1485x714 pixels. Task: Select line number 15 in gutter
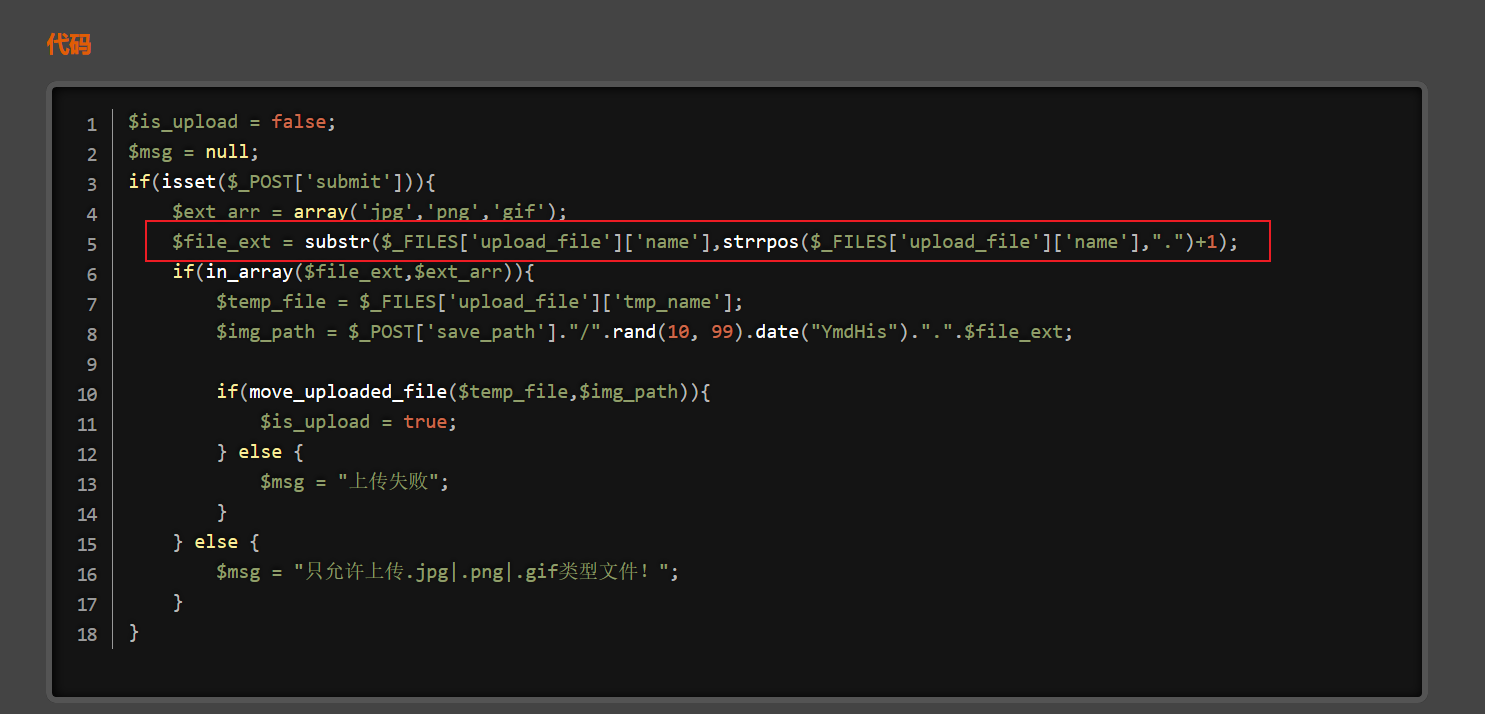87,544
